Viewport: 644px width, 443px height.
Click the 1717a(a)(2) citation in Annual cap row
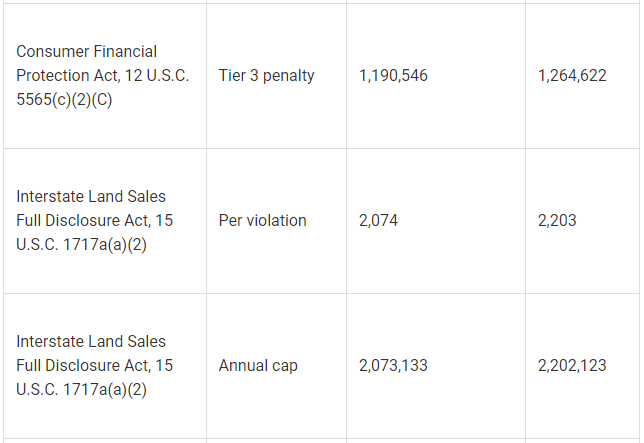[97, 389]
